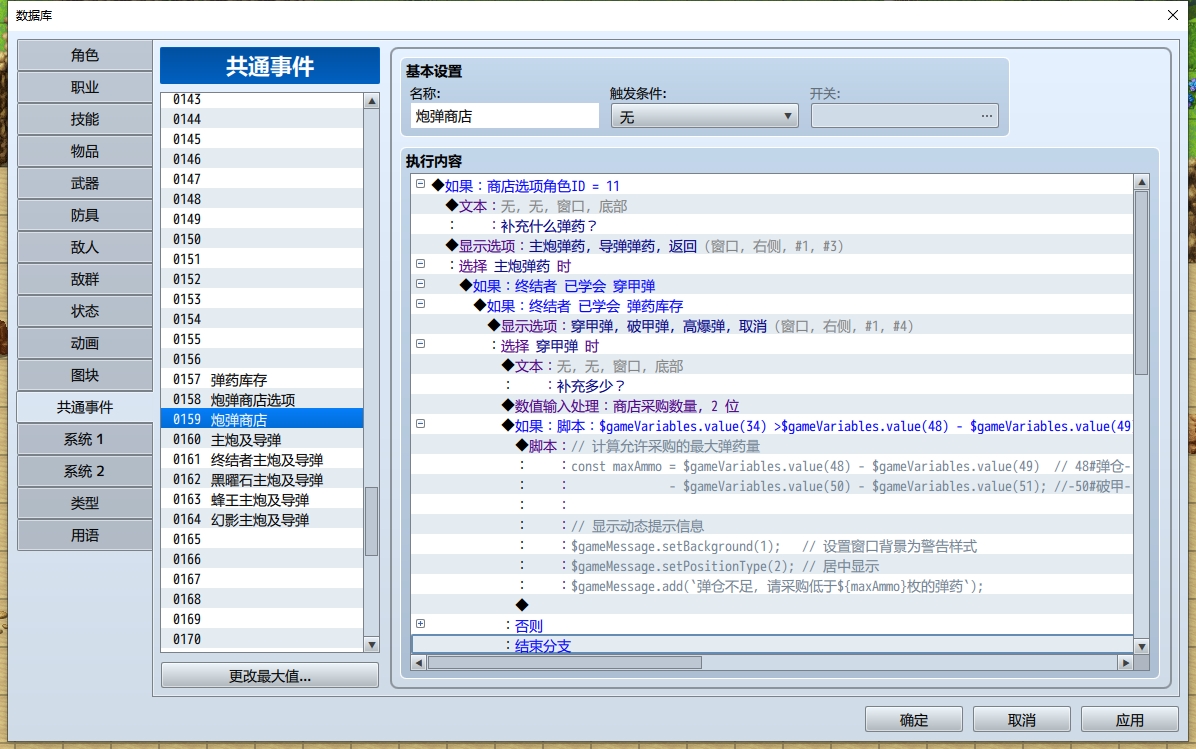Collapse the 如果：商店选项角色ID = 11 branch
The image size is (1196, 749).
(420, 184)
